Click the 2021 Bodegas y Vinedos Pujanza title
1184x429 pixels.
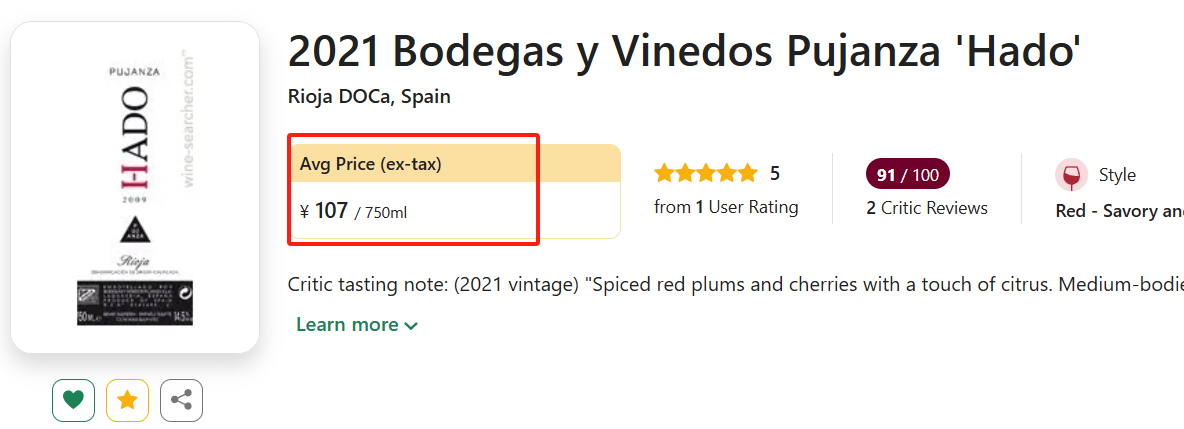pyautogui.click(x=684, y=52)
